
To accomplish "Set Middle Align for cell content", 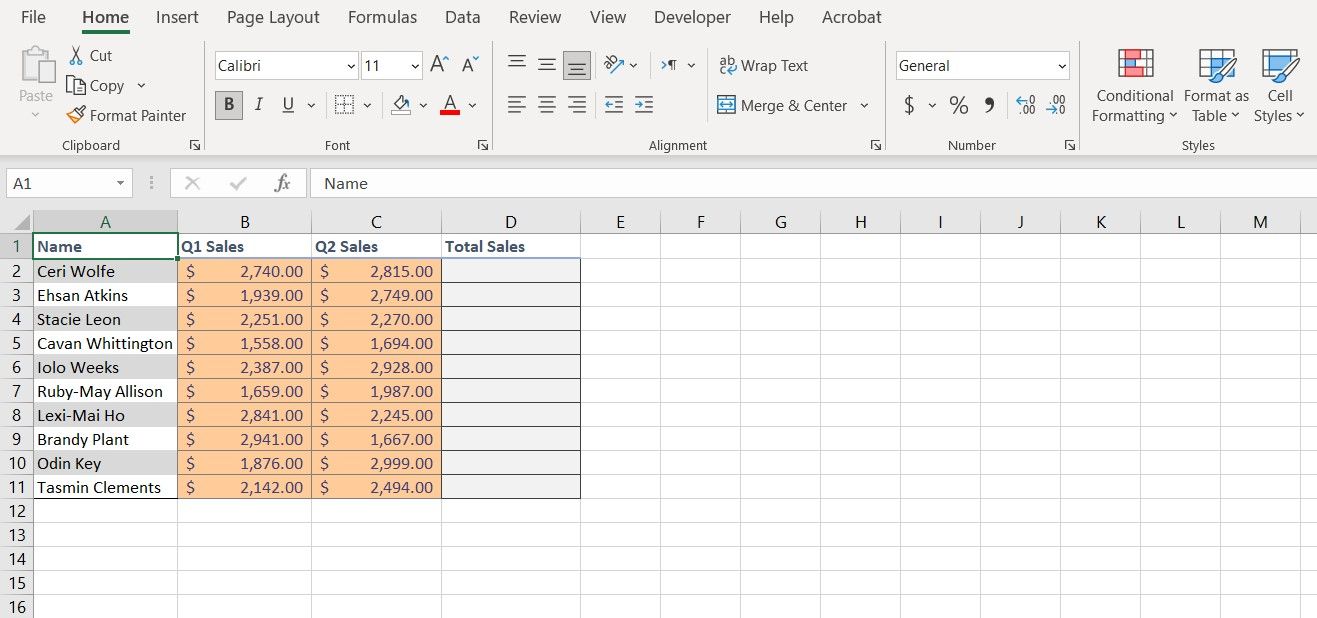I will [x=547, y=64].
